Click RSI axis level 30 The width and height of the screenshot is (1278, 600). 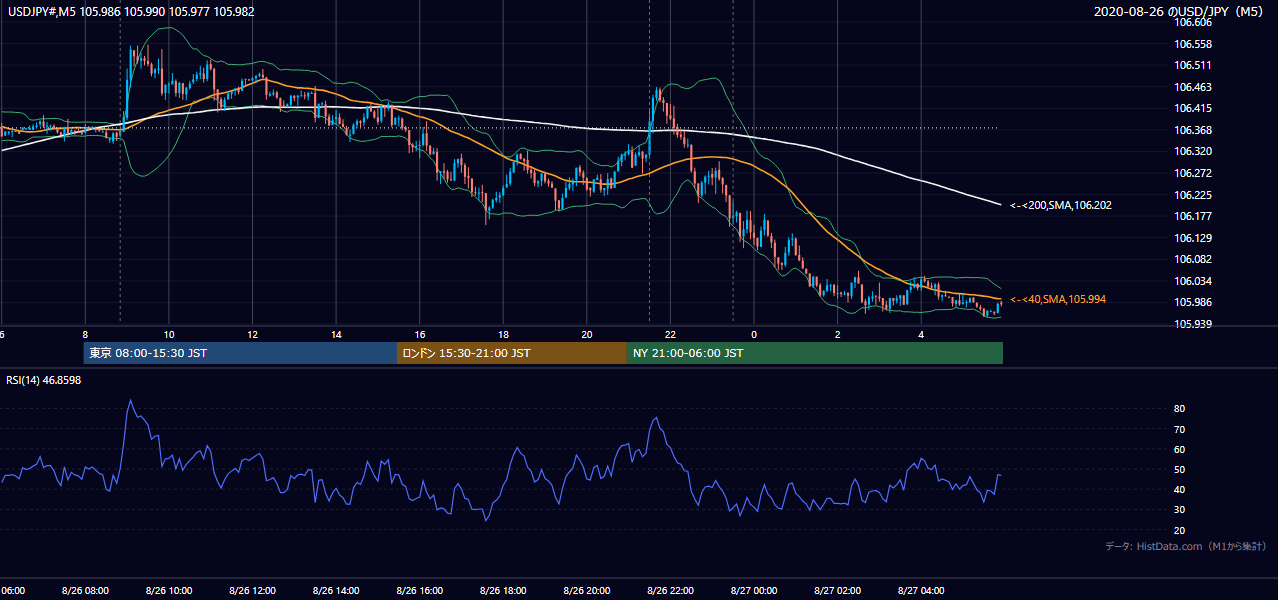pyautogui.click(x=1180, y=510)
